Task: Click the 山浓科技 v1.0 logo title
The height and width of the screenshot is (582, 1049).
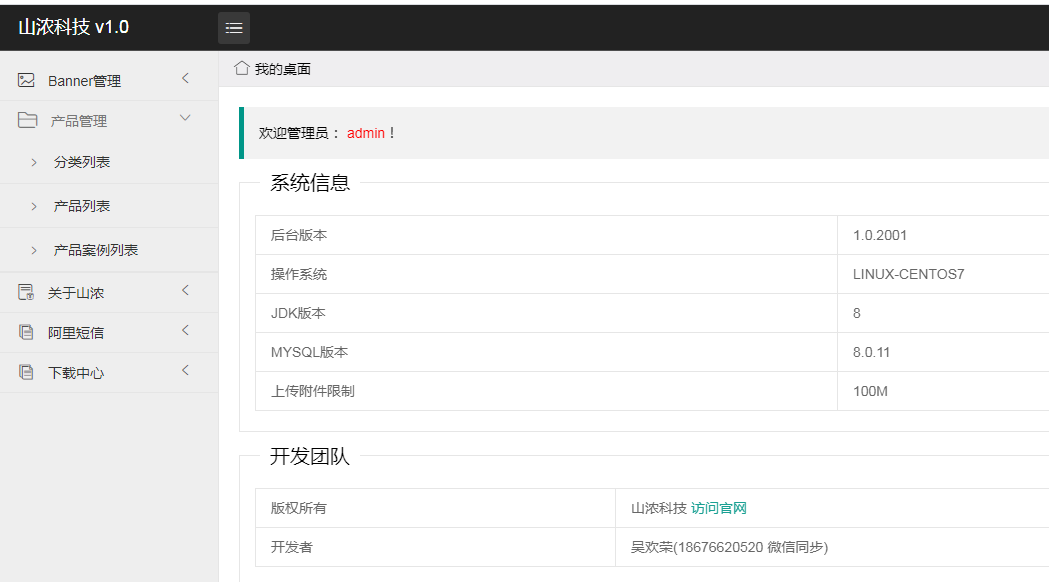Action: click(74, 27)
